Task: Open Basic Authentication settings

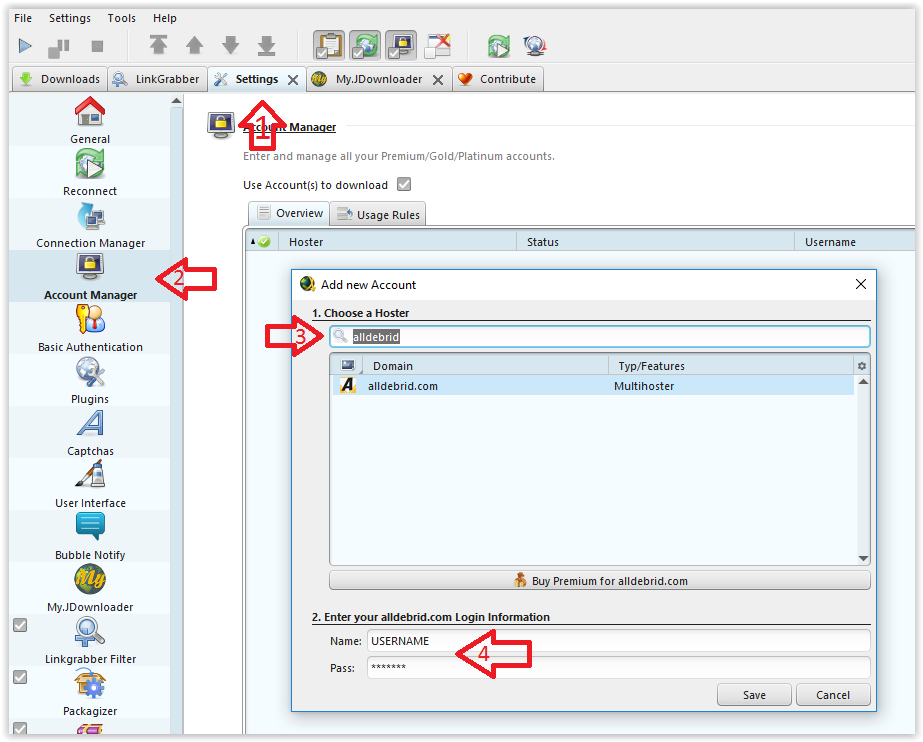Action: pyautogui.click(x=89, y=328)
